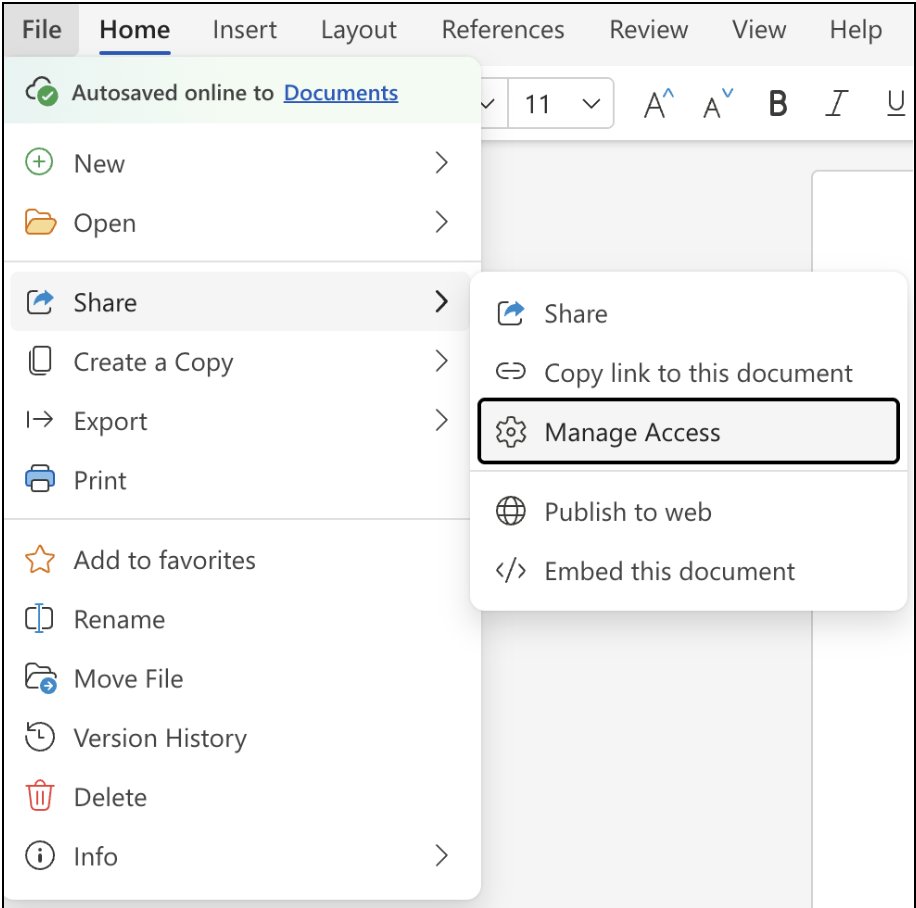The width and height of the screenshot is (916, 908).
Task: Toggle italic formatting
Action: point(836,104)
